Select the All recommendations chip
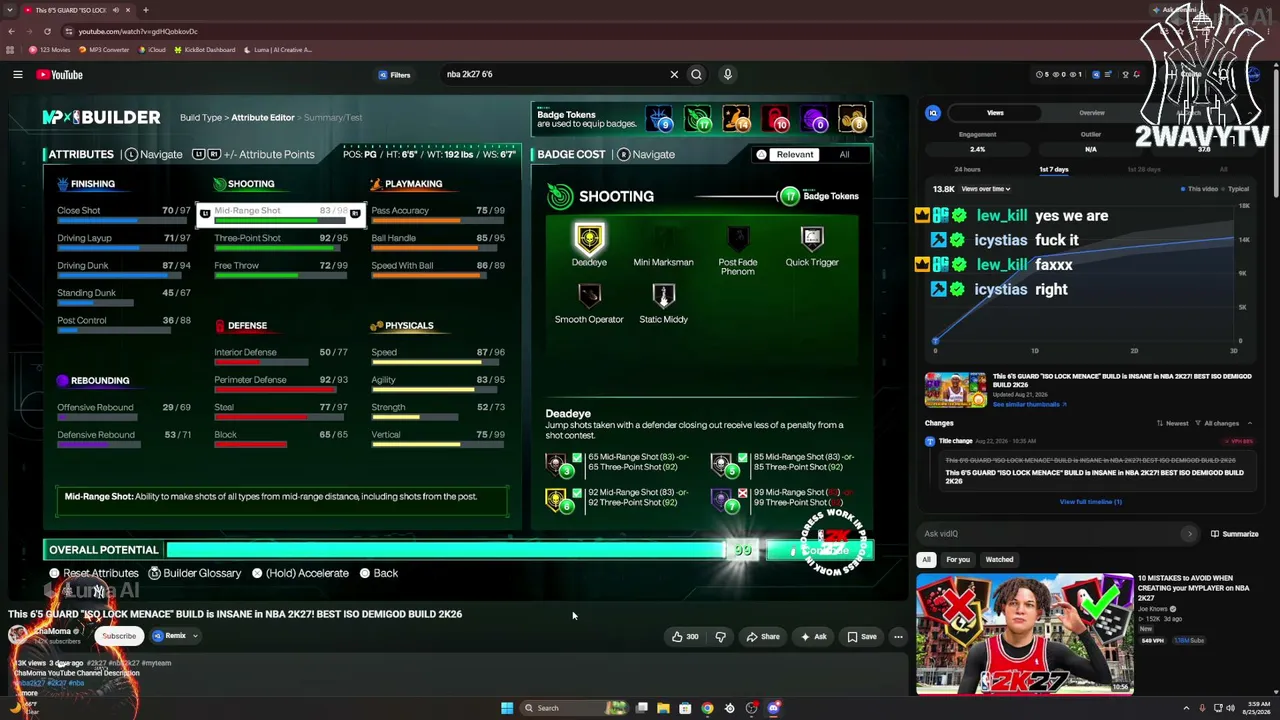 pyautogui.click(x=926, y=560)
